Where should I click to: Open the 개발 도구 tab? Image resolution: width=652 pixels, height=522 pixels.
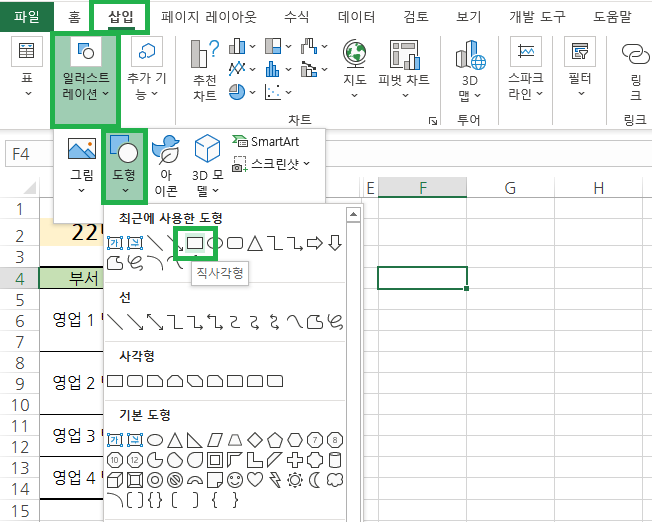[537, 17]
